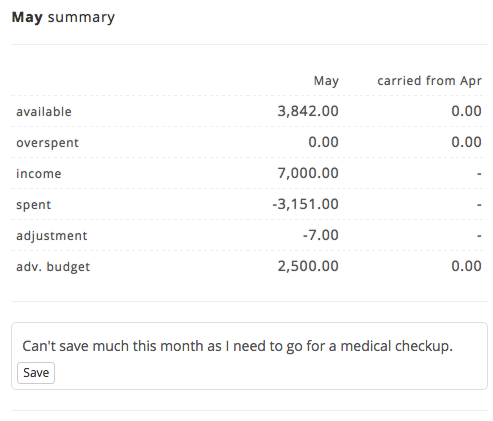Viewport: 493px width, 421px height.
Task: Click the 'adjustment' row label
Action: tap(52, 236)
